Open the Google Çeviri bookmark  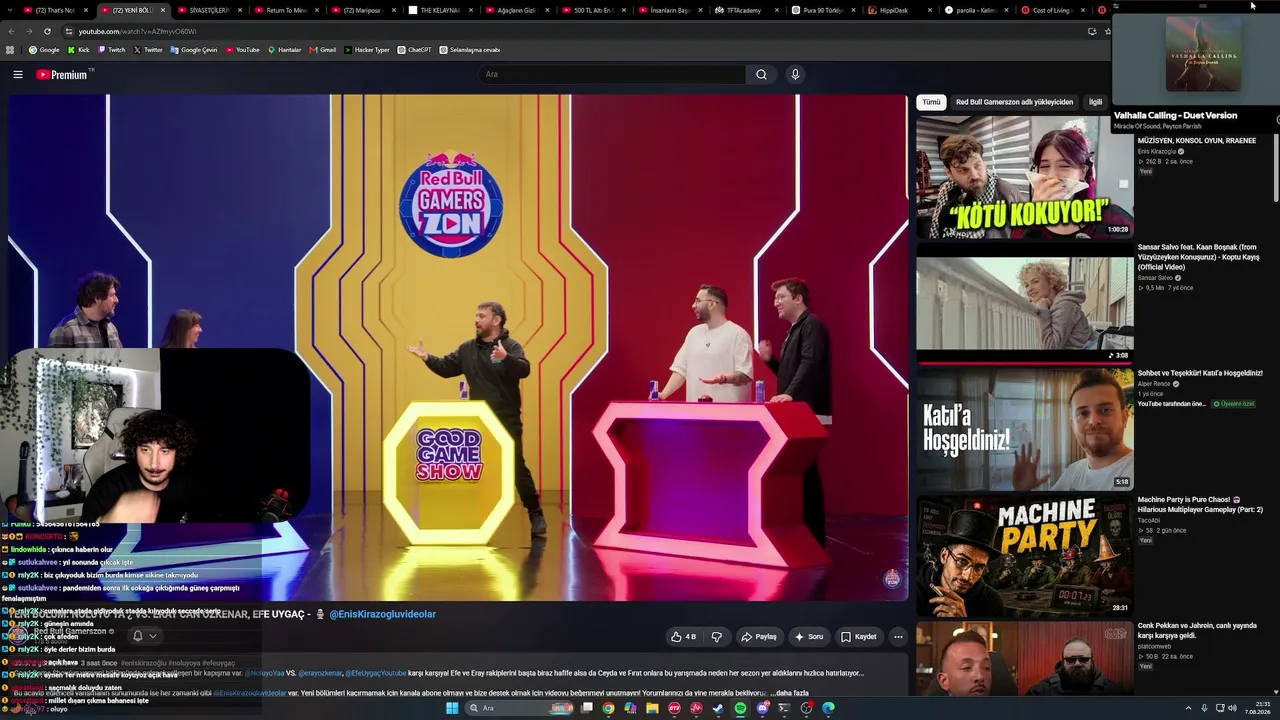pyautogui.click(x=194, y=50)
